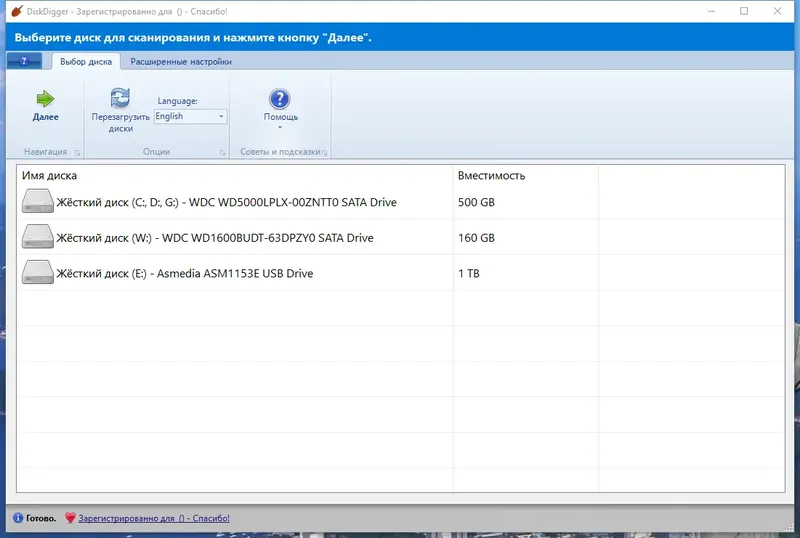Image resolution: width=800 pixels, height=538 pixels.
Task: Click the 500 GB capacity cell
Action: pyautogui.click(x=476, y=202)
